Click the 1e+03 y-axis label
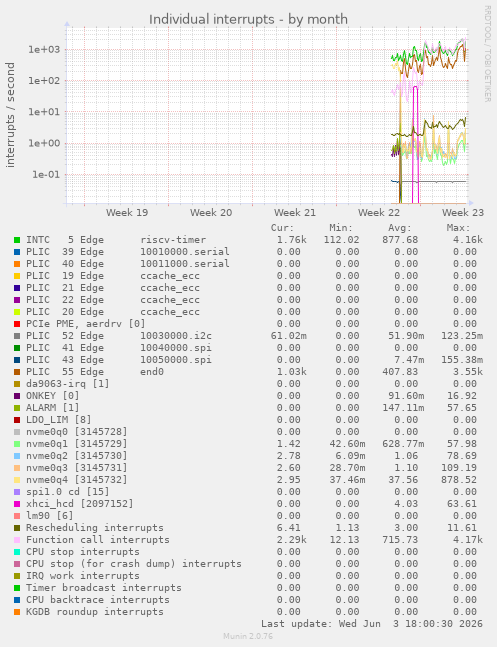497x647 pixels. [x=44, y=50]
